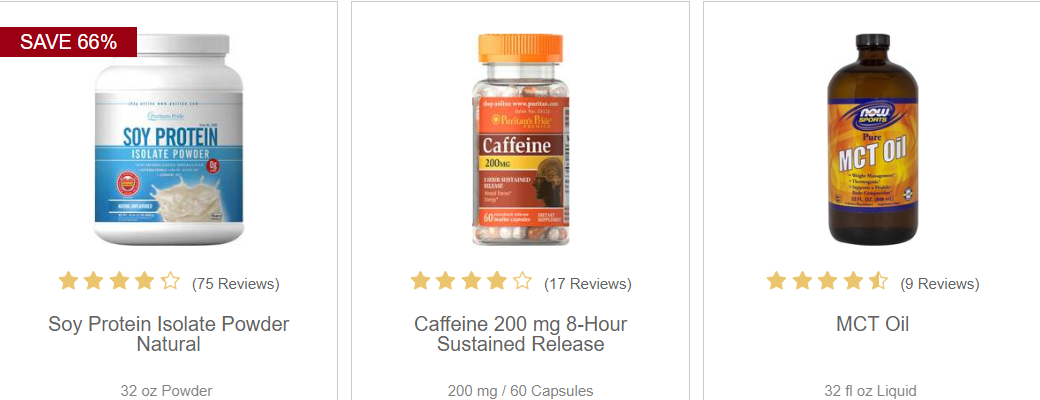
Task: Open the MCT Oil product title
Action: pos(873,324)
